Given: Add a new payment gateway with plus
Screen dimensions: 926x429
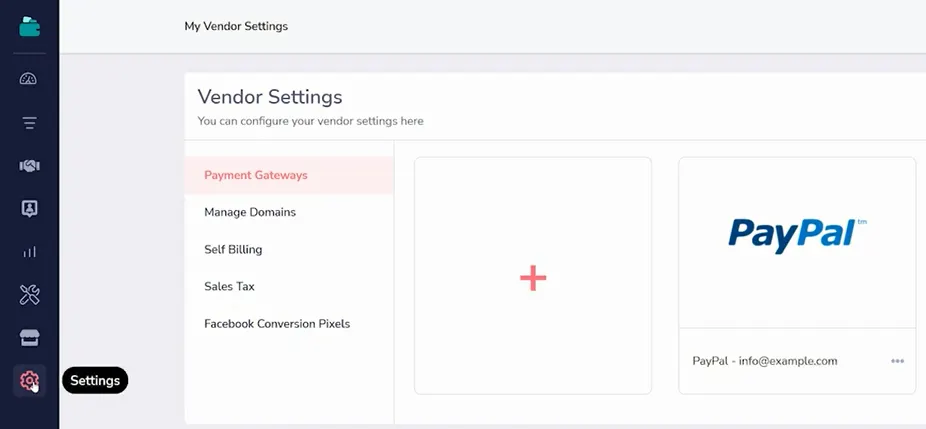Looking at the screenshot, I should 533,276.
